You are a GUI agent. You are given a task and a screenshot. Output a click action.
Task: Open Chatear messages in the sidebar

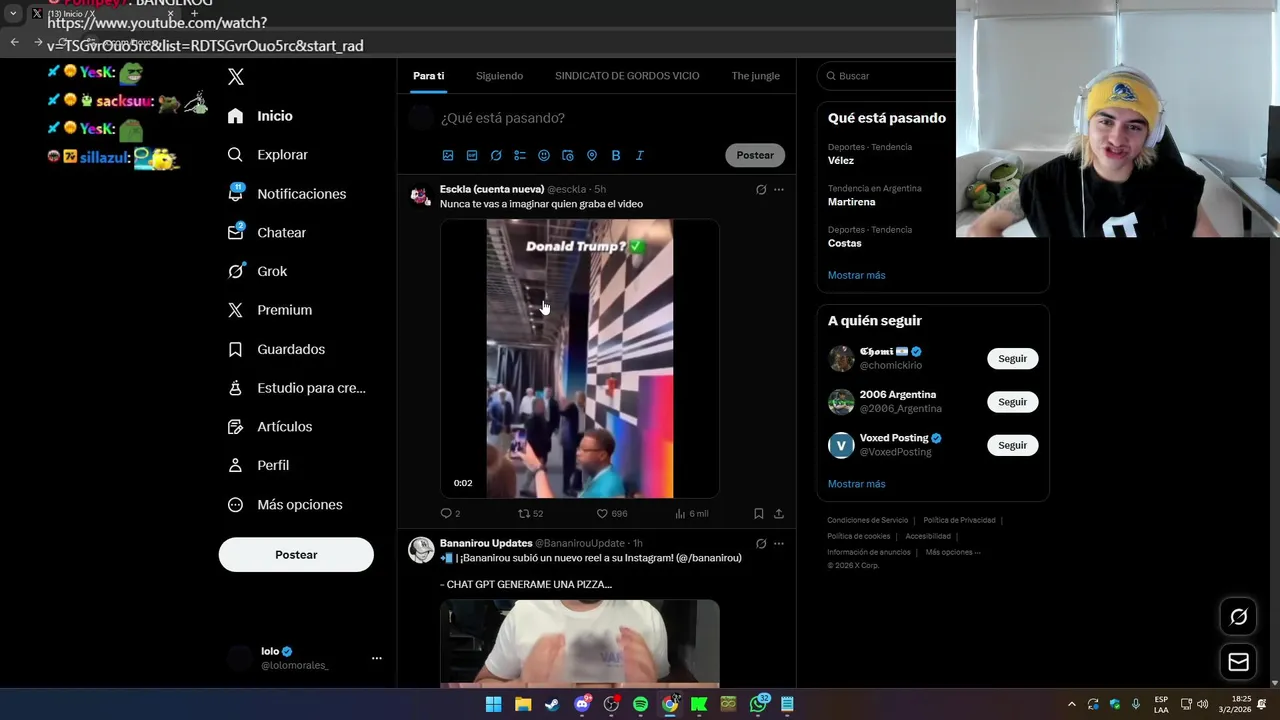[267, 233]
